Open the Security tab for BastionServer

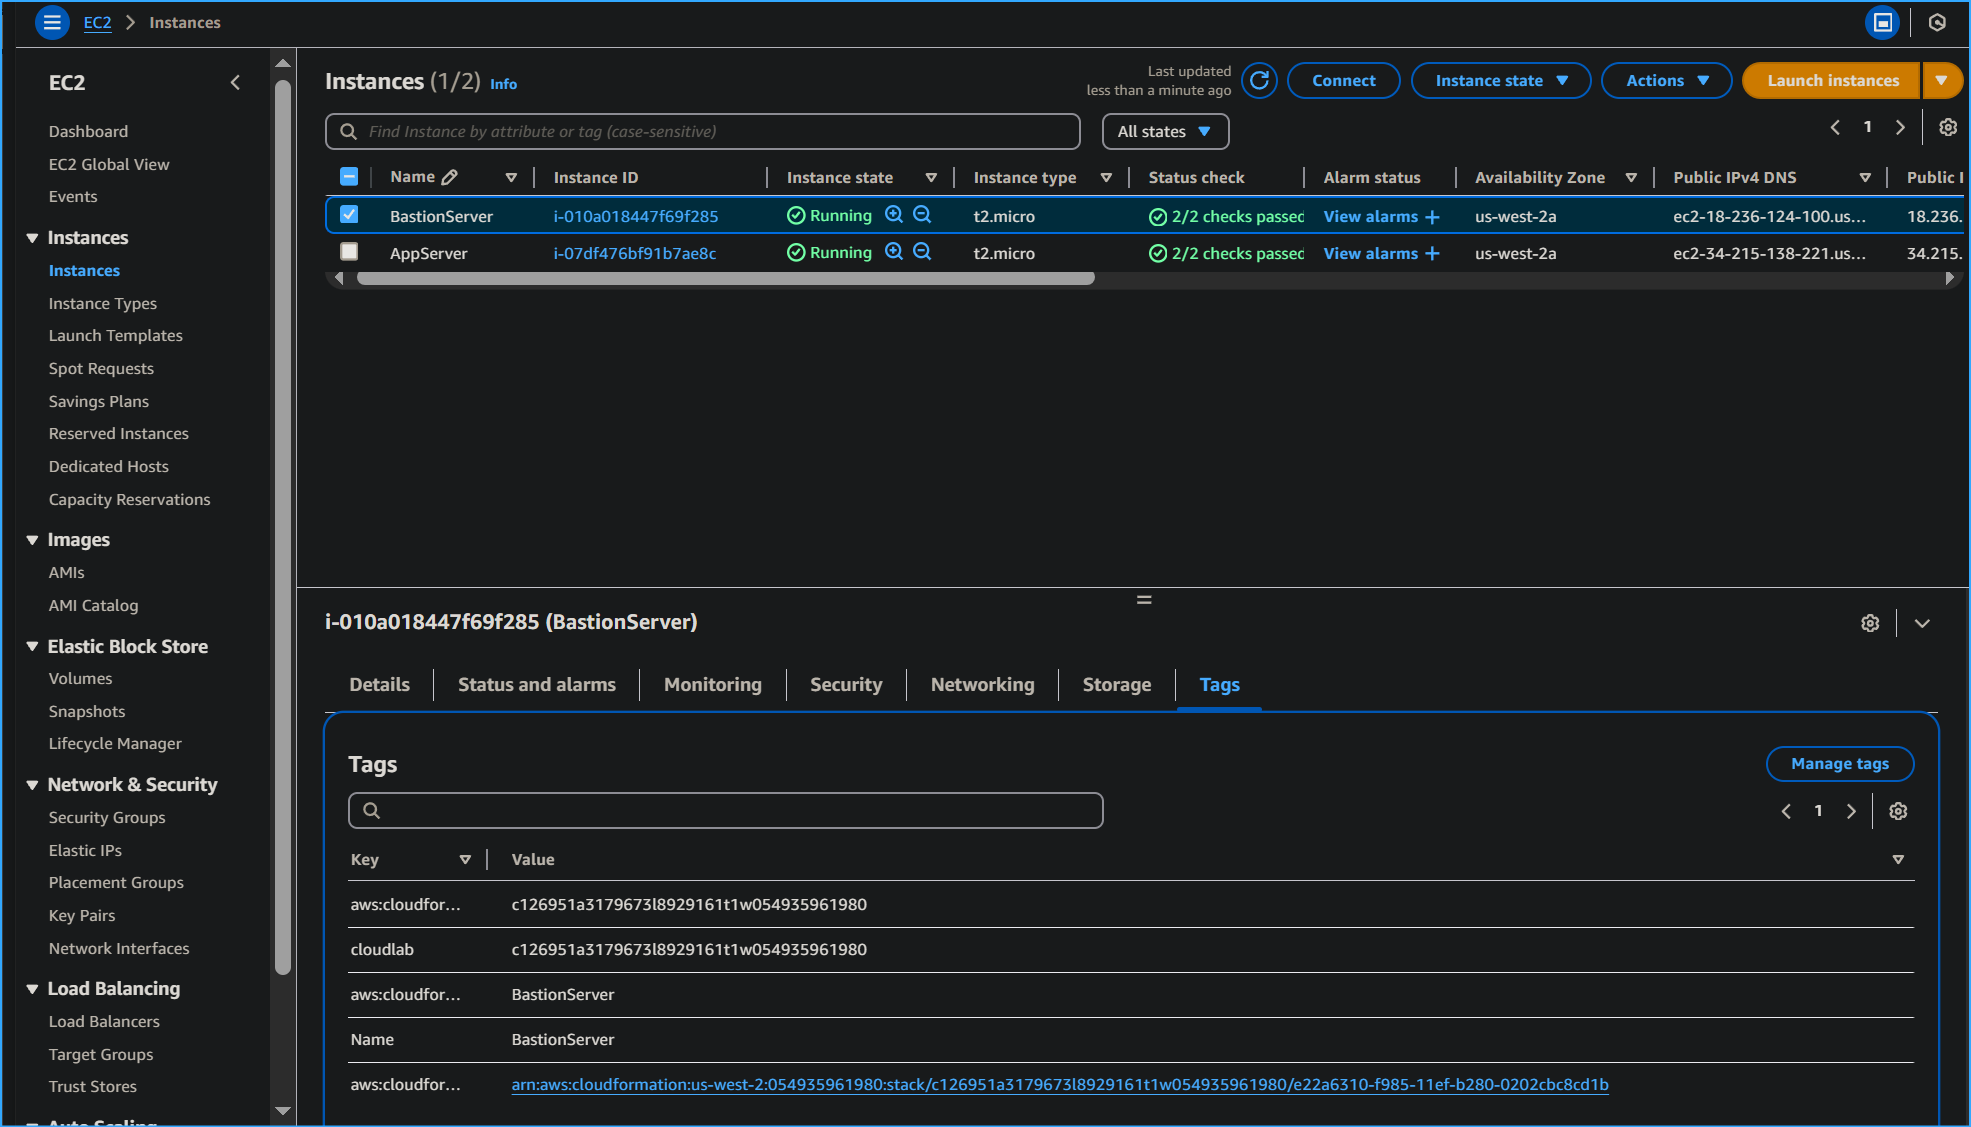tap(845, 684)
